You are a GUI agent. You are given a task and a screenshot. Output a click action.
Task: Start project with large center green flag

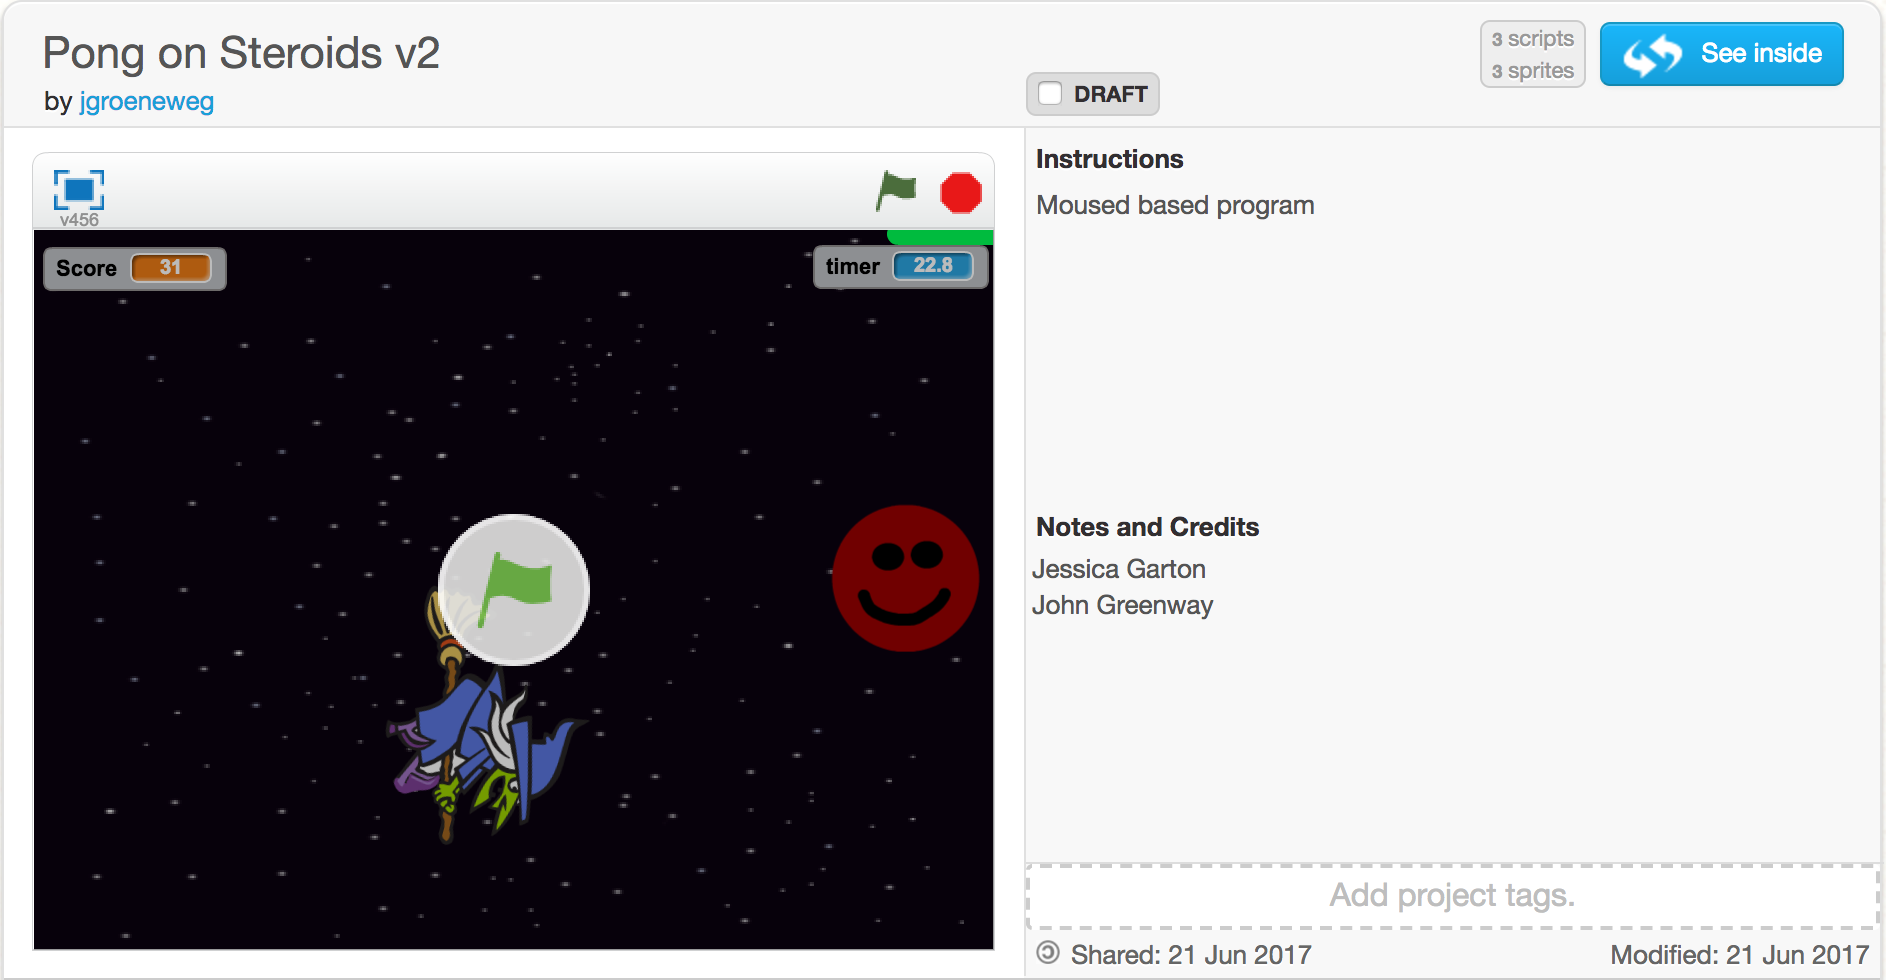pos(514,590)
